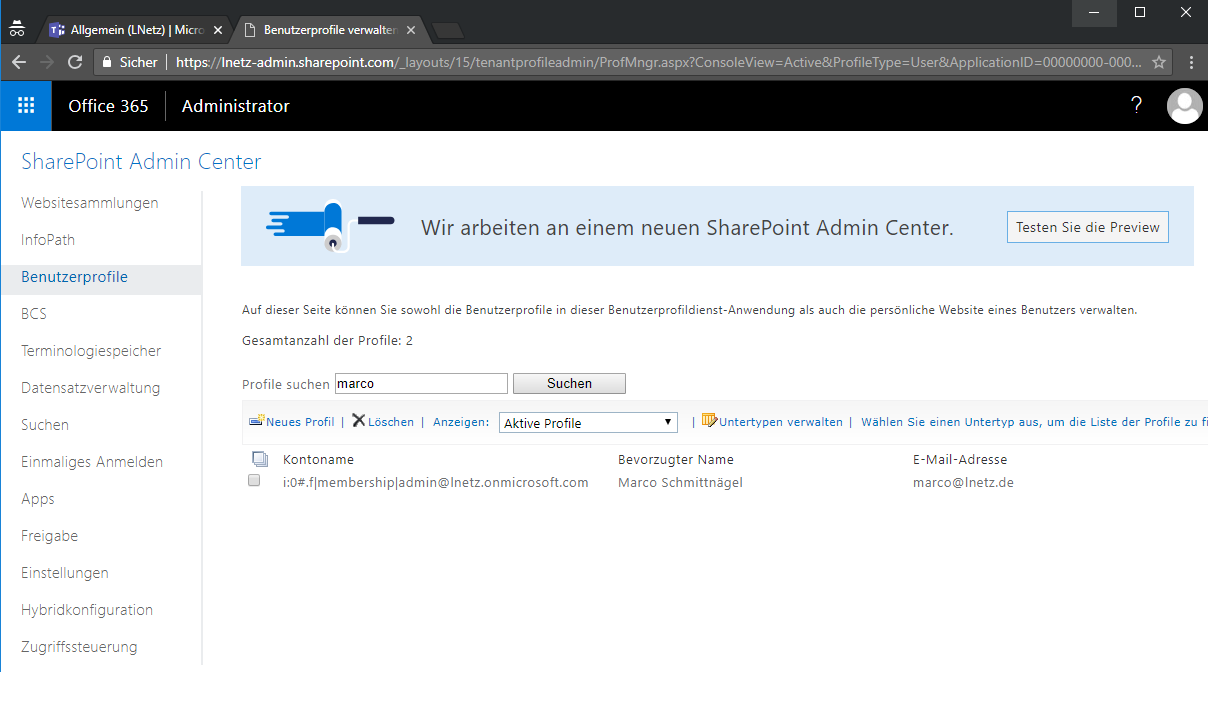Viewport: 1208px width, 727px height.
Task: Click preferred name Marco Schmittnägel
Action: coord(680,482)
